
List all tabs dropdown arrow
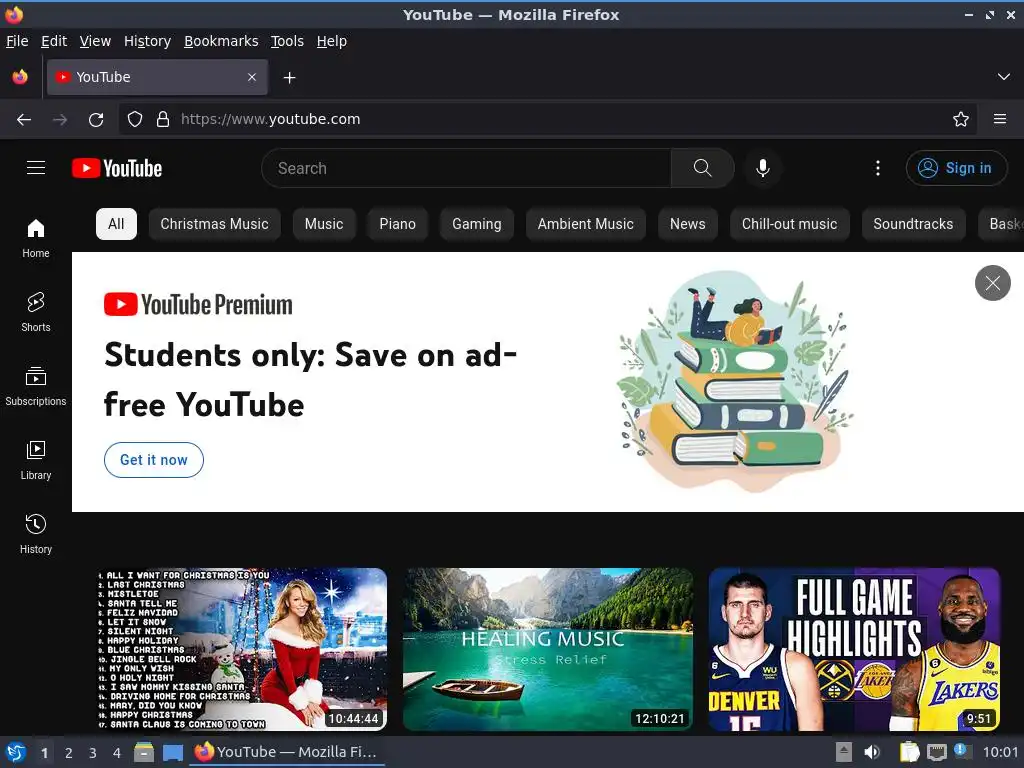click(1004, 77)
